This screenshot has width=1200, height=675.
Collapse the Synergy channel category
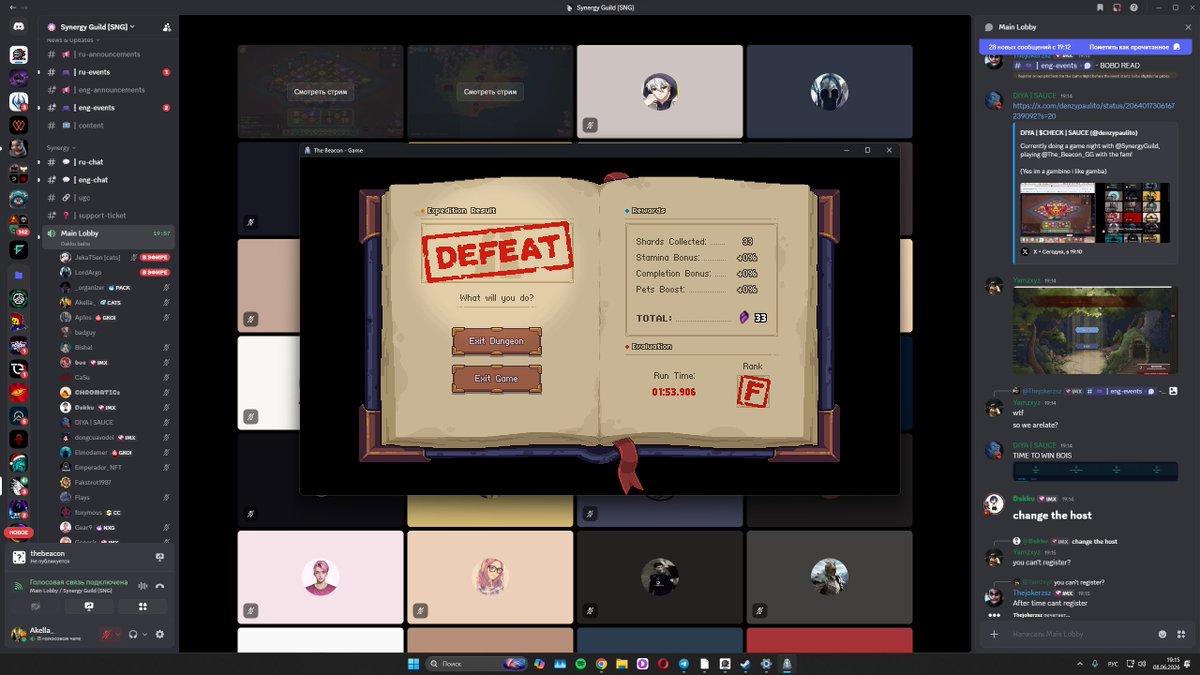point(59,148)
